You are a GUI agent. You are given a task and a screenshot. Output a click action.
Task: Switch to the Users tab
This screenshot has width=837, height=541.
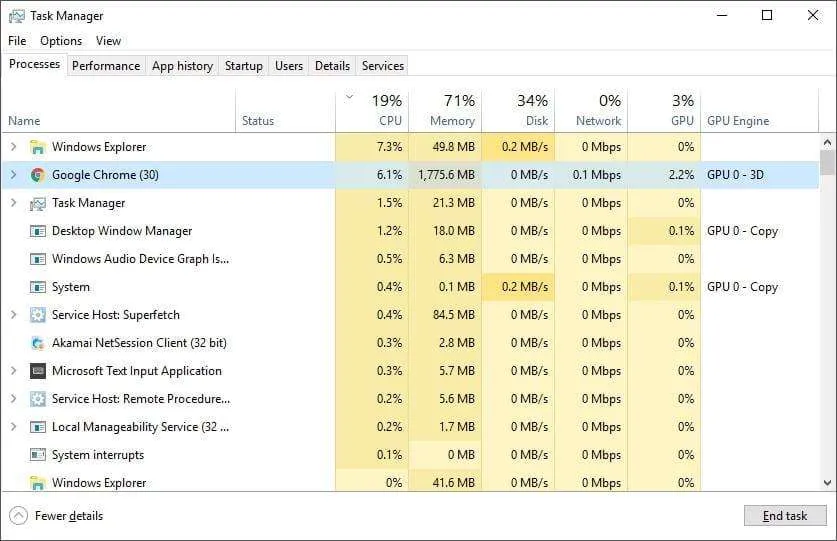(x=289, y=66)
